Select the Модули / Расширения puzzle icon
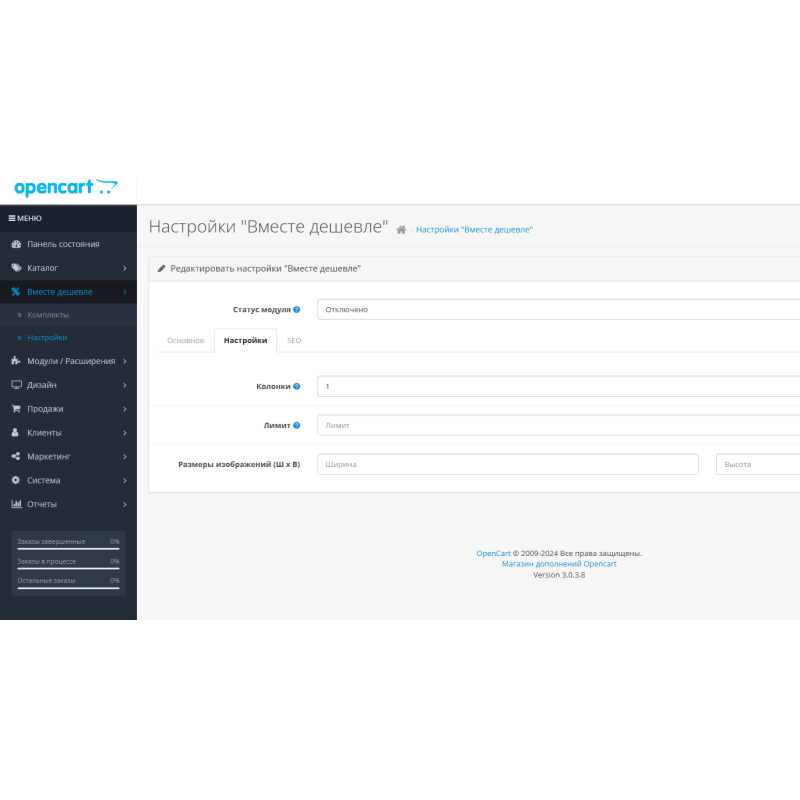 pyautogui.click(x=15, y=360)
